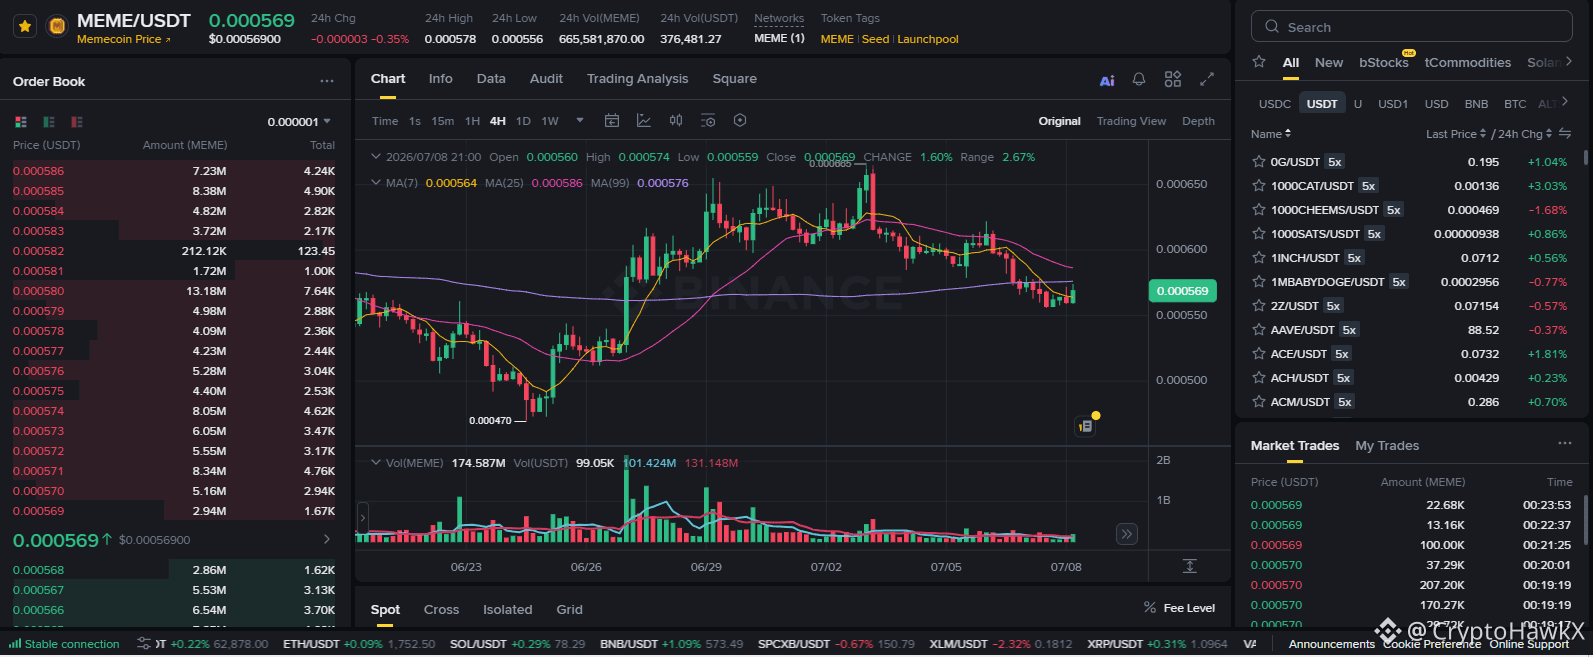Open the ETH/USDT ticker in the bottom bar
Viewport: 1593px width, 657px height.
(359, 644)
